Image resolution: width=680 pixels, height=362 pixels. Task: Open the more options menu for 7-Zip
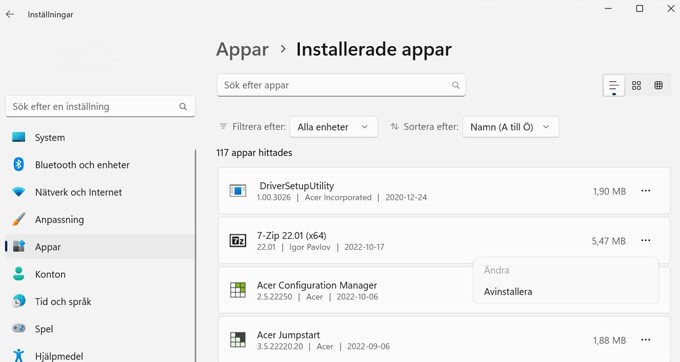[646, 240]
